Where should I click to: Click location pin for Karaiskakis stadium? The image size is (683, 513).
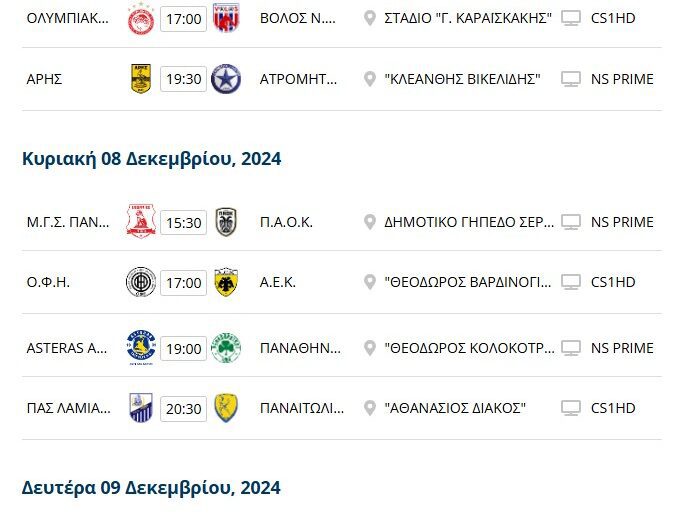370,18
